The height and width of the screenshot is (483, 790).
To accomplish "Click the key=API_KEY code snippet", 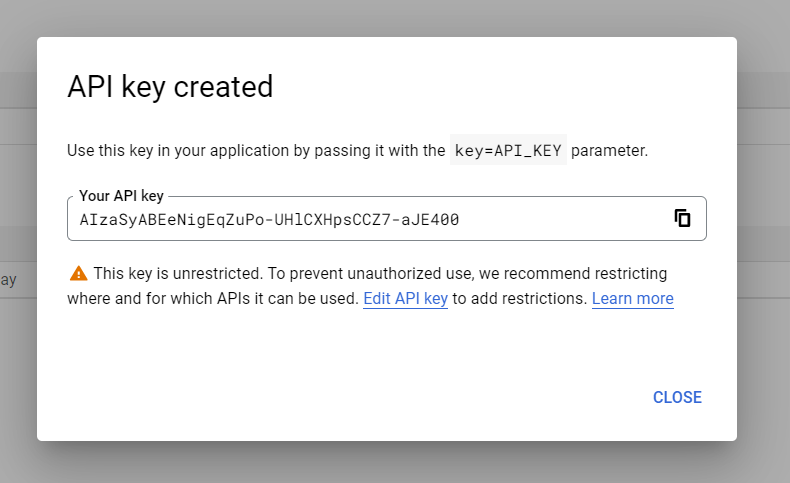I will 508,151.
